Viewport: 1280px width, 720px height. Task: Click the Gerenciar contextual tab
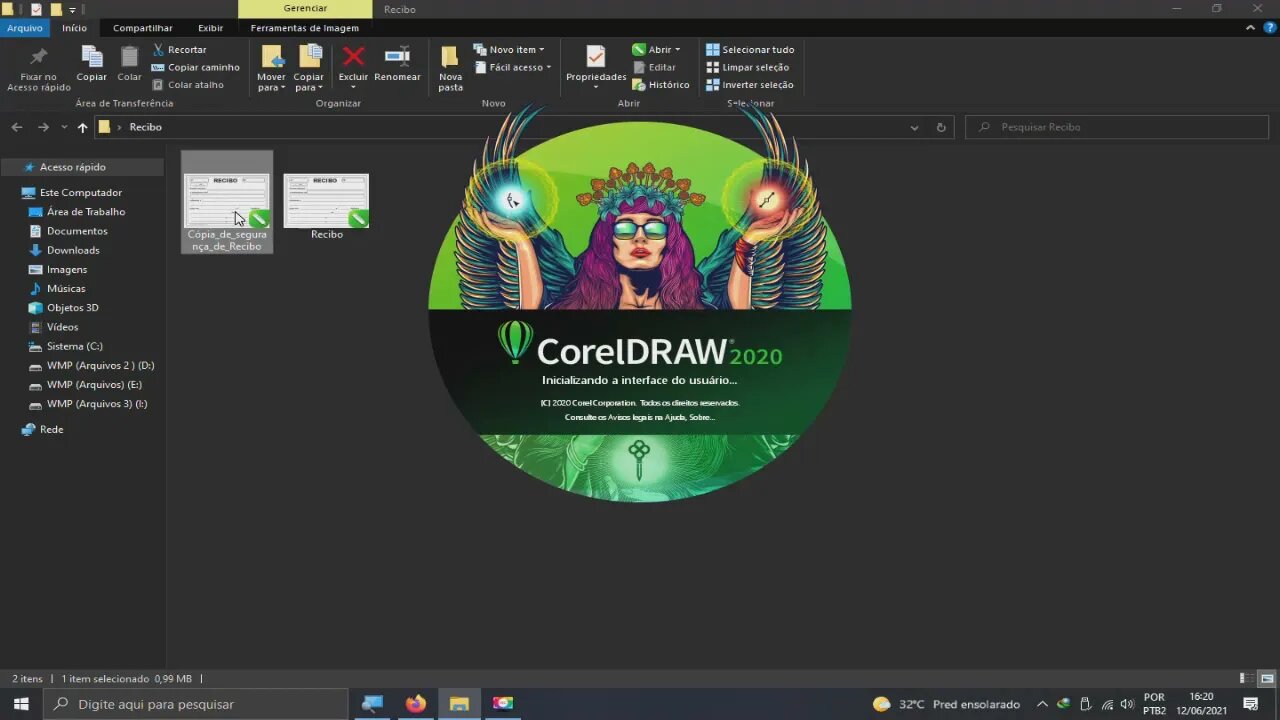click(x=305, y=8)
